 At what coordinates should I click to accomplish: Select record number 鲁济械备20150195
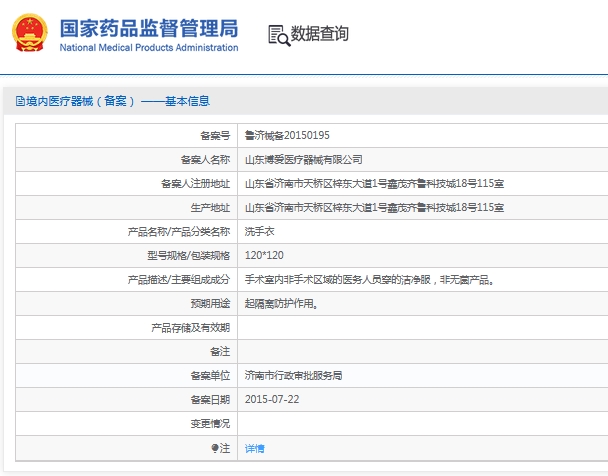click(287, 136)
